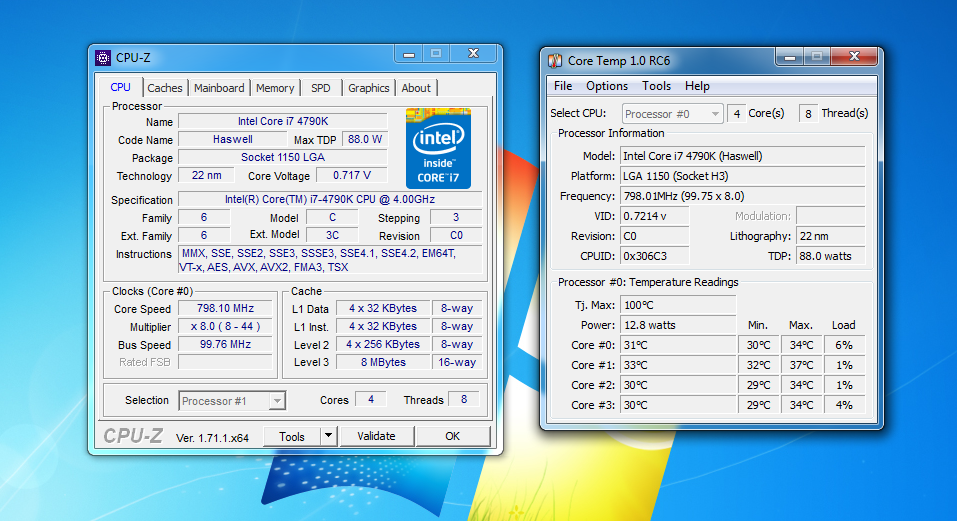This screenshot has width=957, height=521.
Task: Click the OK button in CPU-Z
Action: [452, 436]
